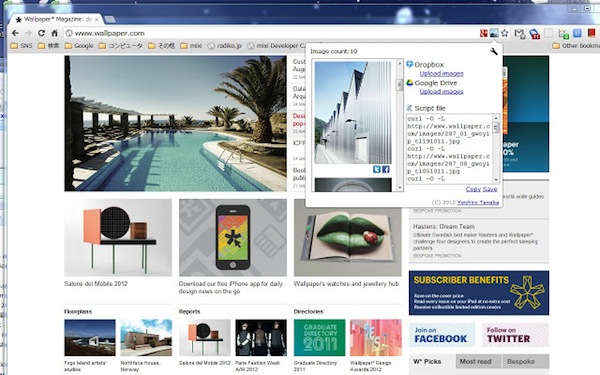Image resolution: width=600 pixels, height=375 pixels.
Task: Click the browser back arrow
Action: click(x=15, y=33)
